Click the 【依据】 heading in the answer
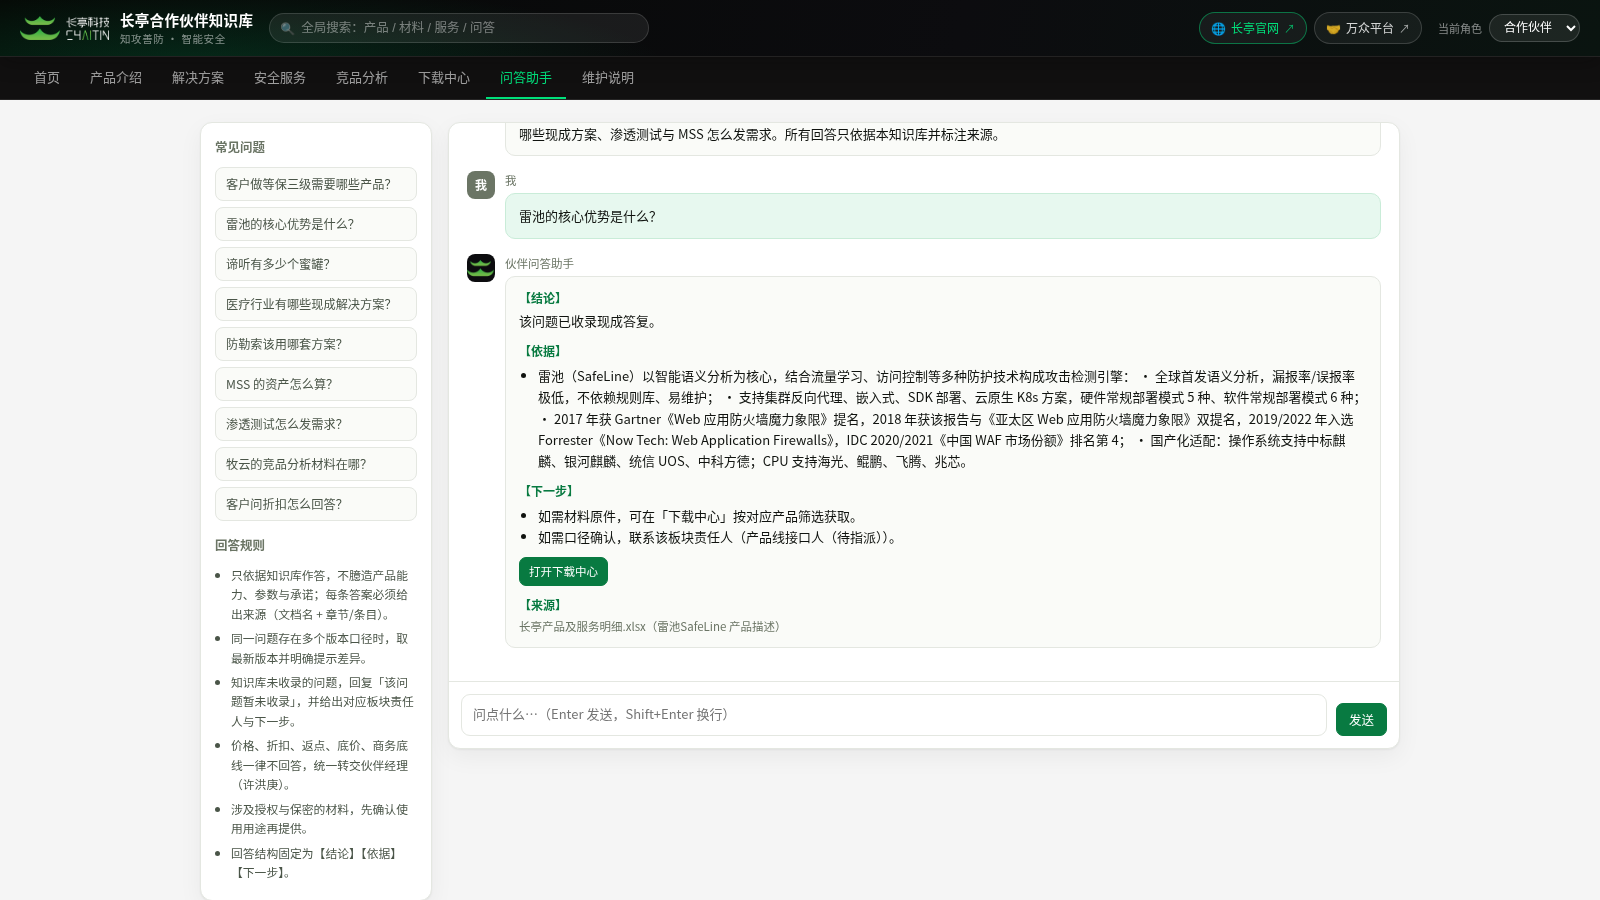1600x900 pixels. pyautogui.click(x=543, y=351)
